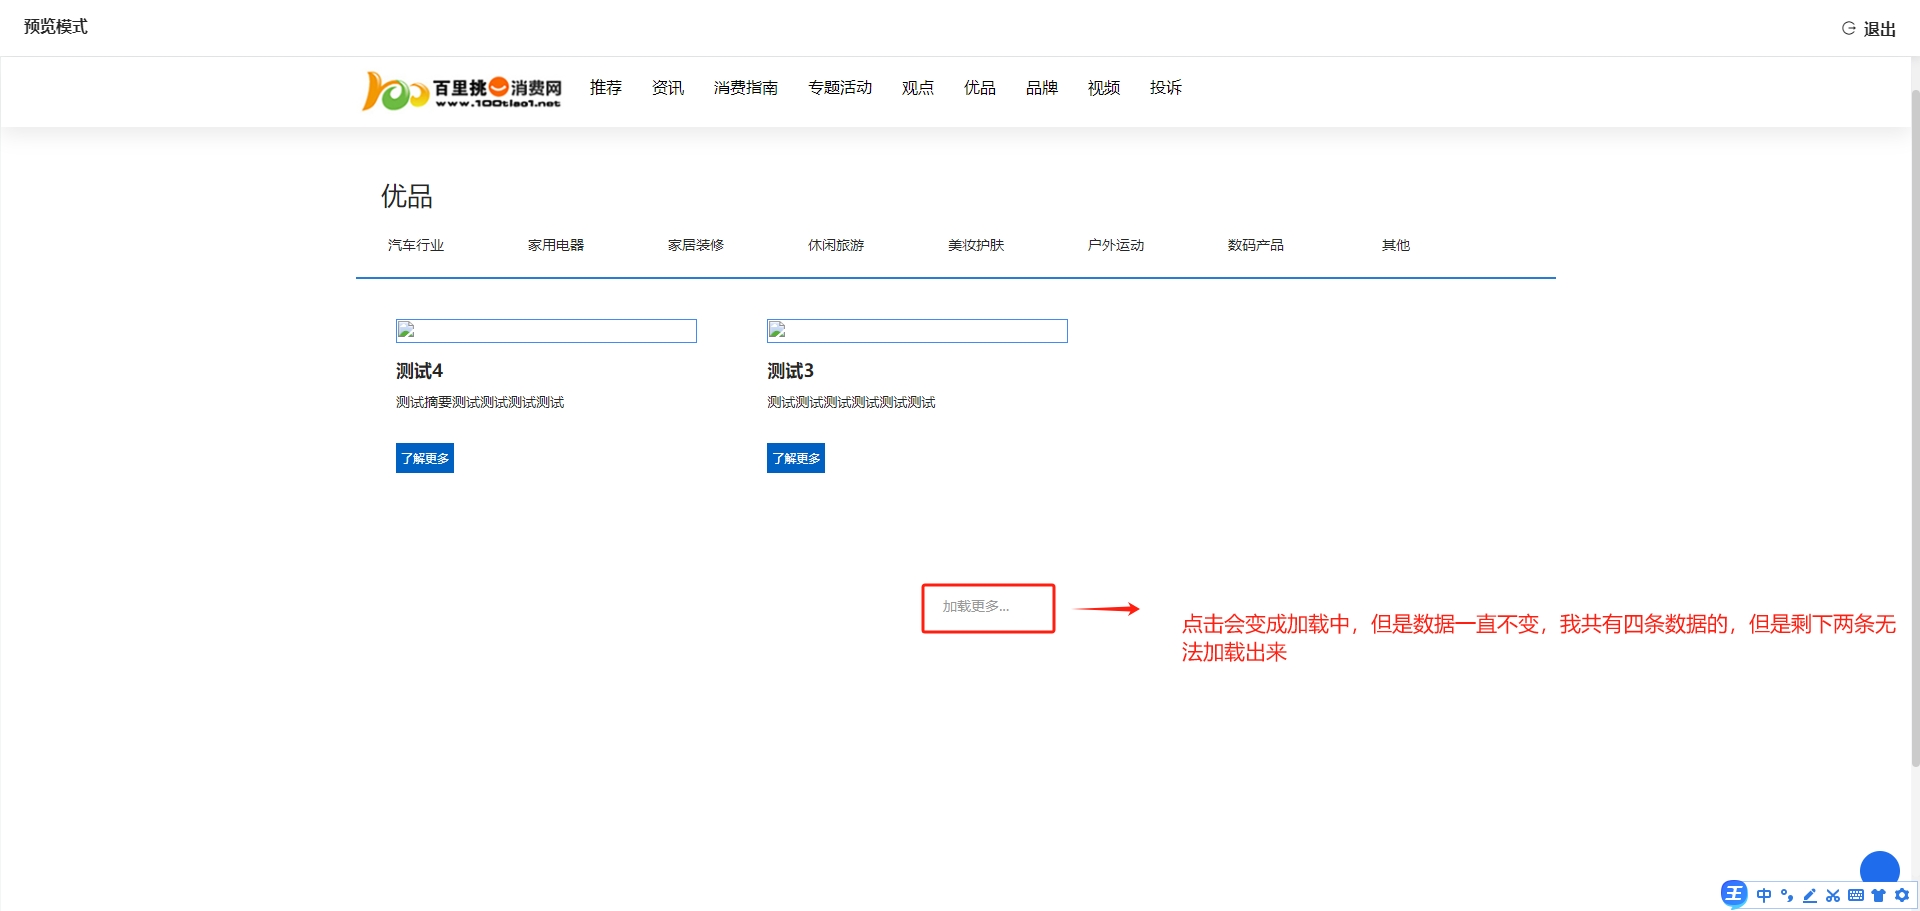Viewport: 1920px width, 911px height.
Task: Select the 其他 category tab
Action: [1396, 245]
